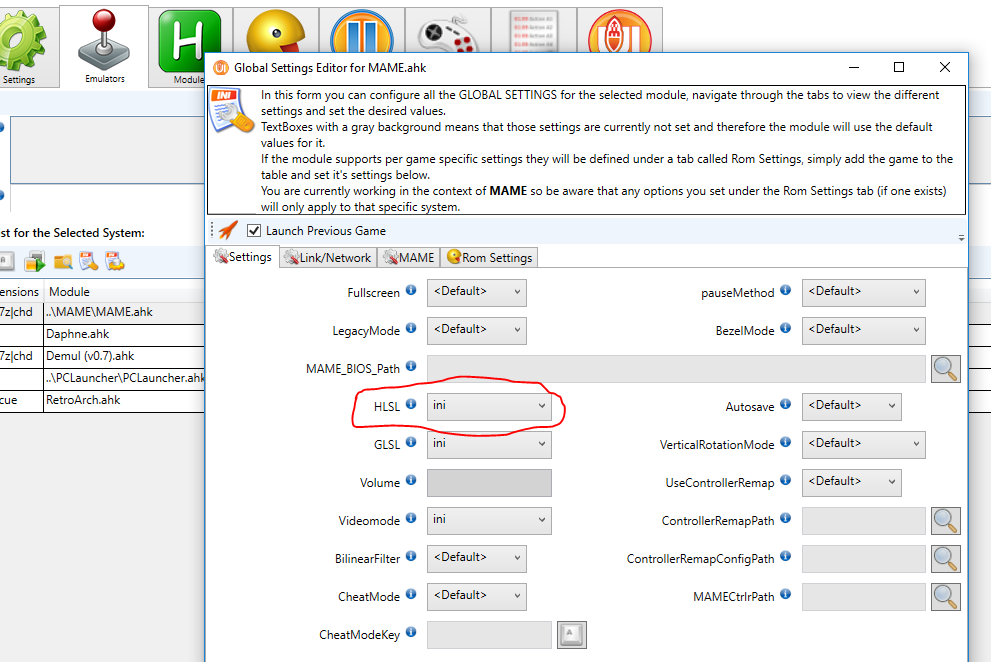Click the MAMECtrlrPath info icon
The width and height of the screenshot is (991, 662).
pyautogui.click(x=786, y=594)
